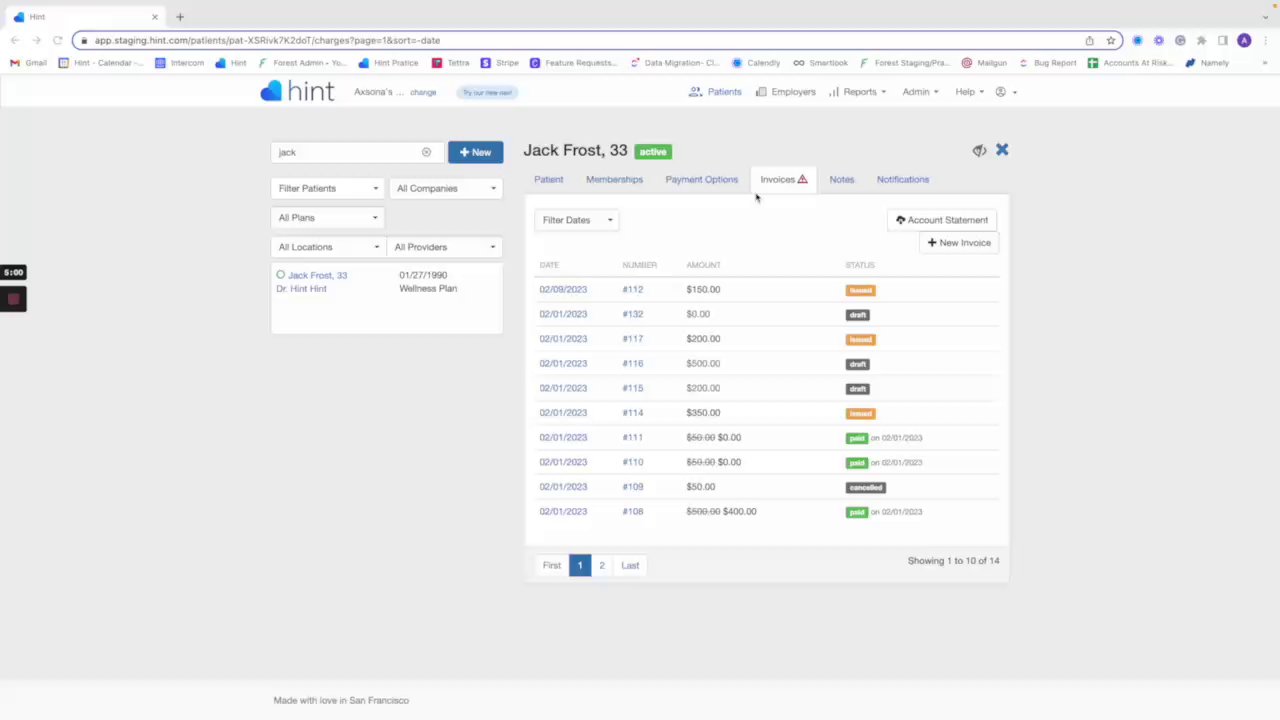
Task: Open Tettra bookmark
Action: click(451, 63)
